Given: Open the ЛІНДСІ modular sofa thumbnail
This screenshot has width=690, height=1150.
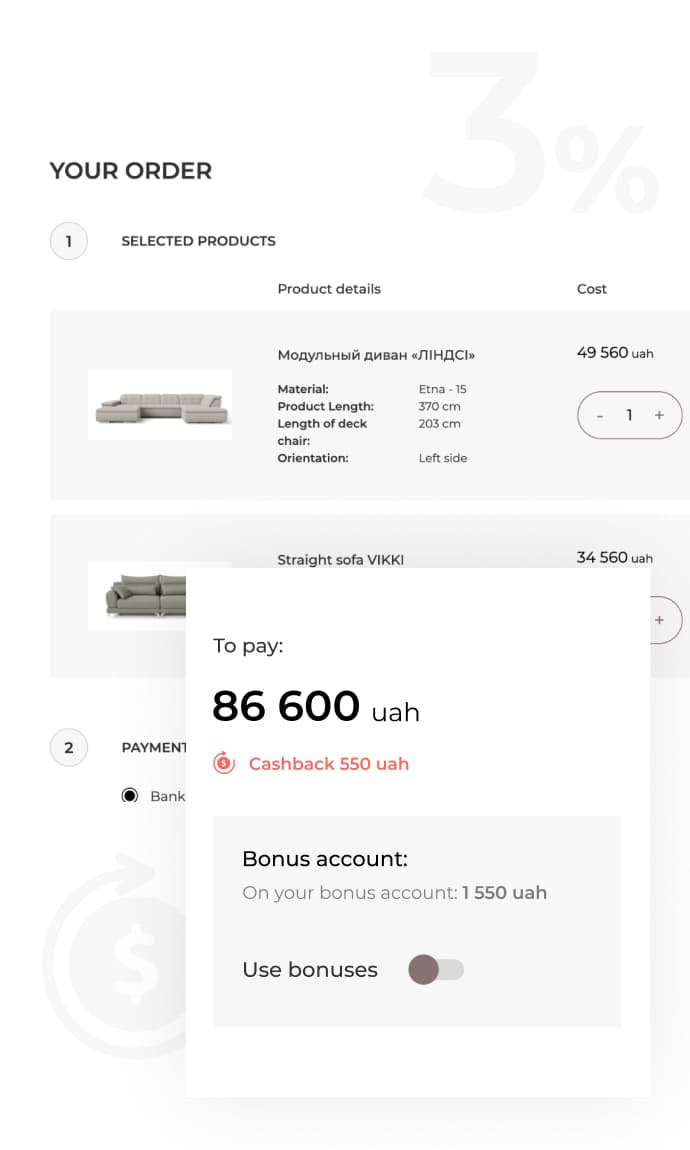Looking at the screenshot, I should pyautogui.click(x=160, y=405).
